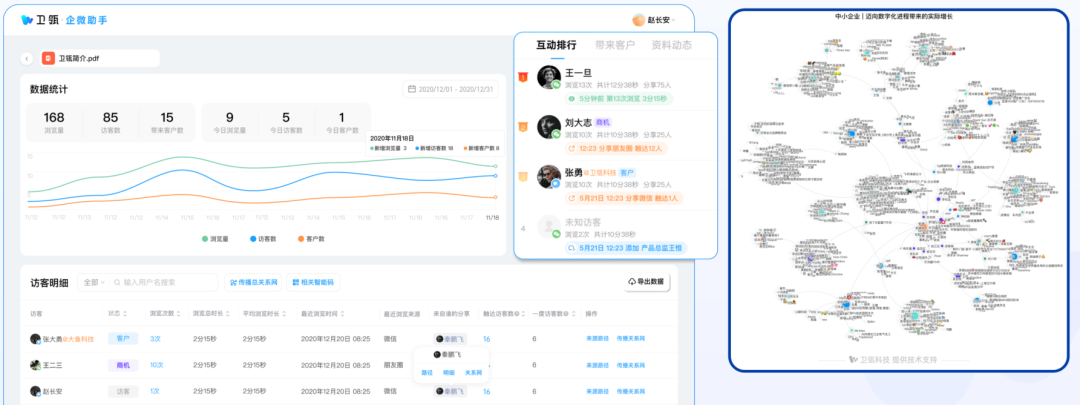Click the 导出数据 export button
This screenshot has width=1080, height=405.
point(645,282)
